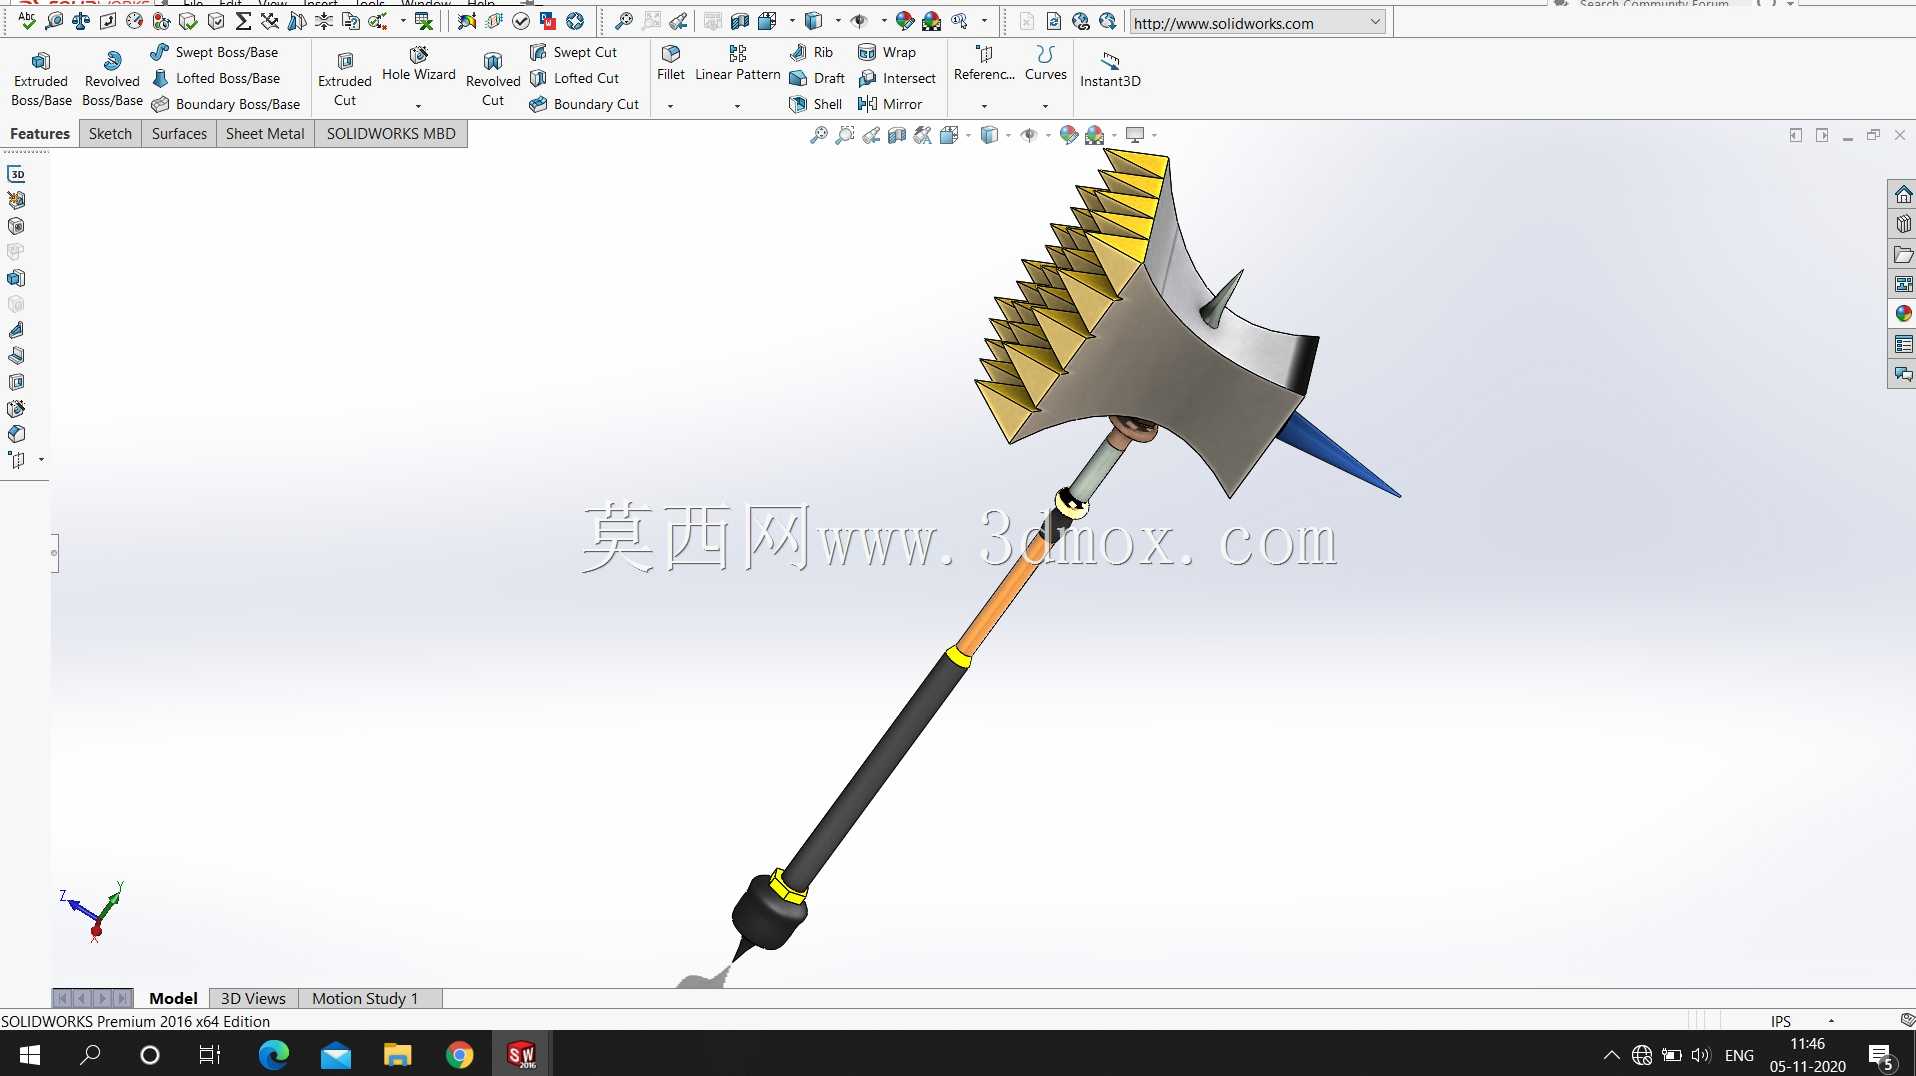Toggle 3D sketch mode in left sidebar
Screen dimensions: 1916x1076
(x=16, y=174)
